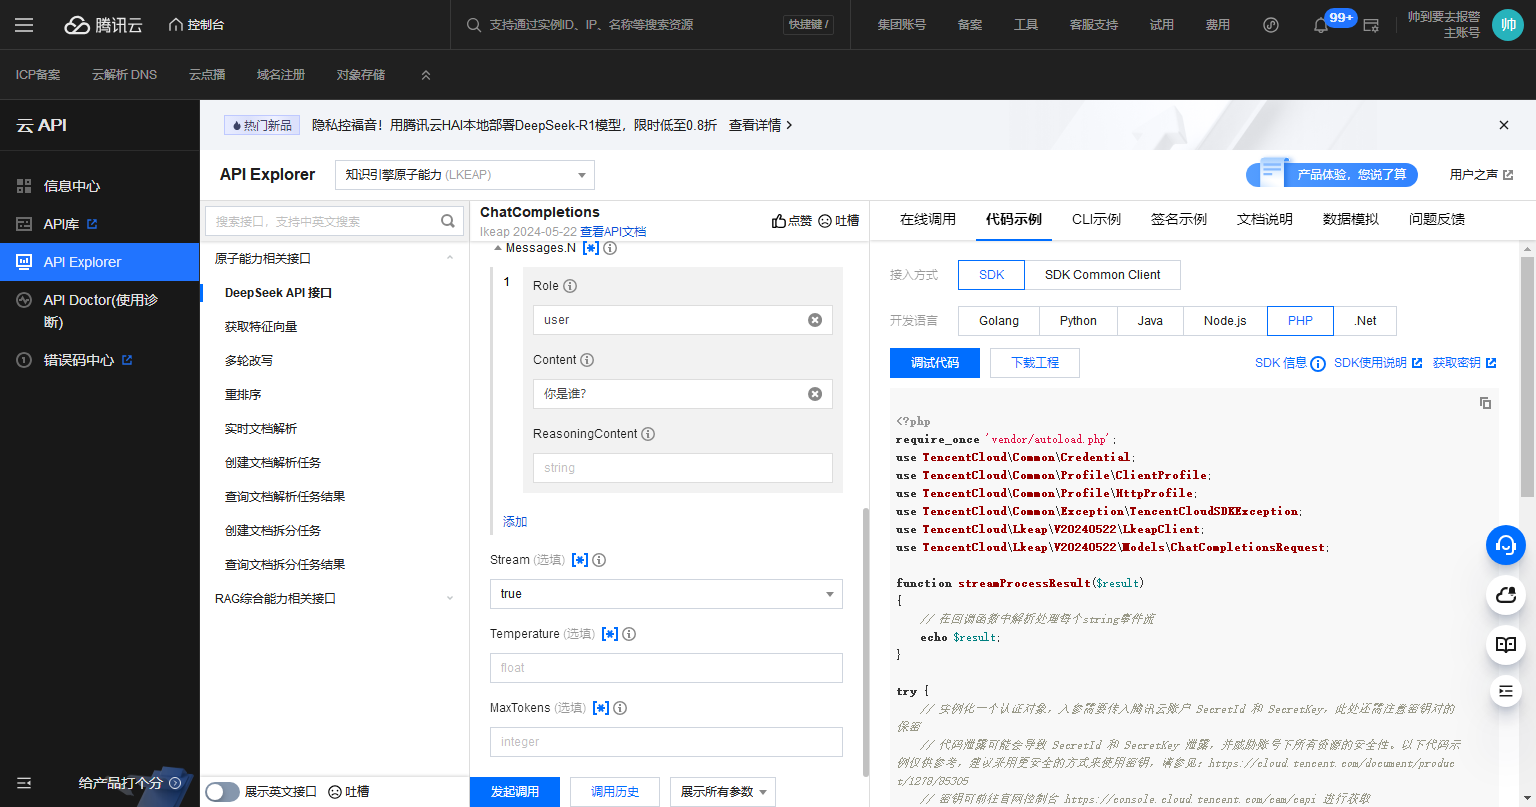This screenshot has width=1536, height=807.
Task: Click info icon next to Content
Action: click(x=587, y=360)
